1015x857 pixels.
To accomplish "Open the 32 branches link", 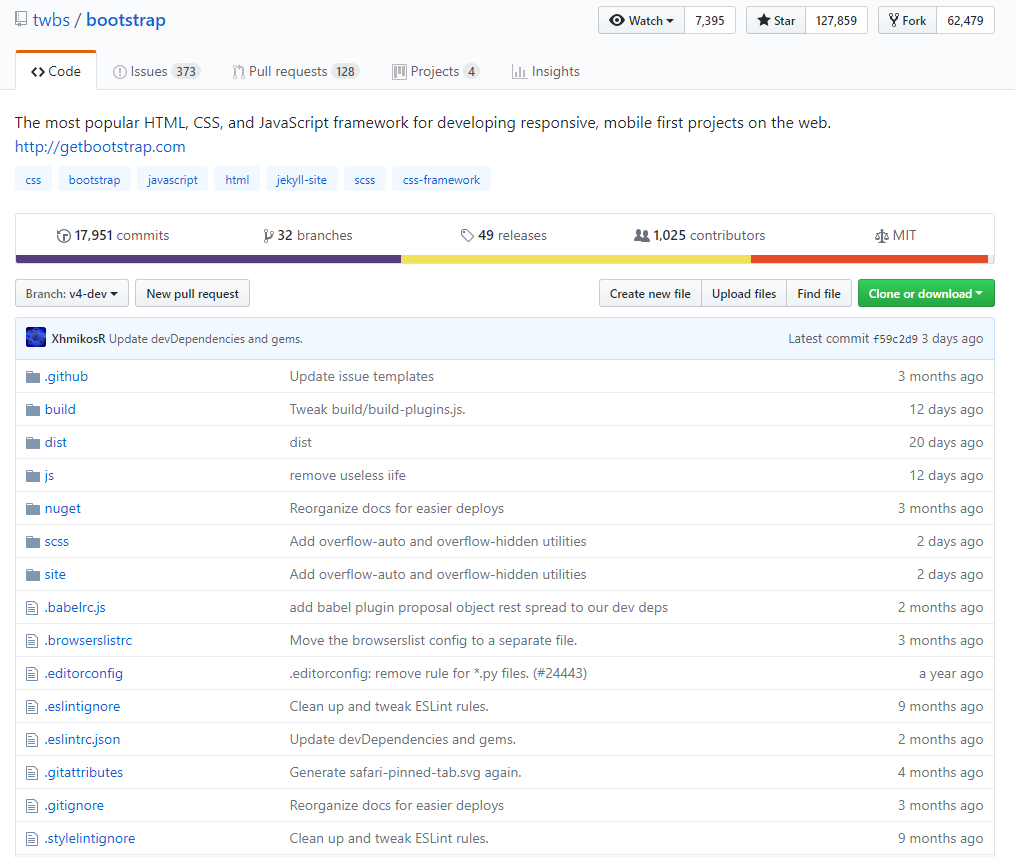I will coord(308,236).
